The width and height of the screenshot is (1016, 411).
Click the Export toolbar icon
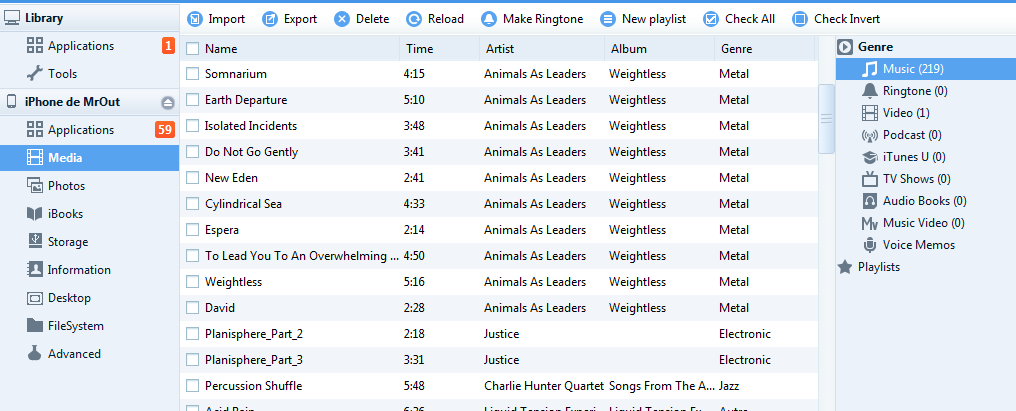click(269, 19)
